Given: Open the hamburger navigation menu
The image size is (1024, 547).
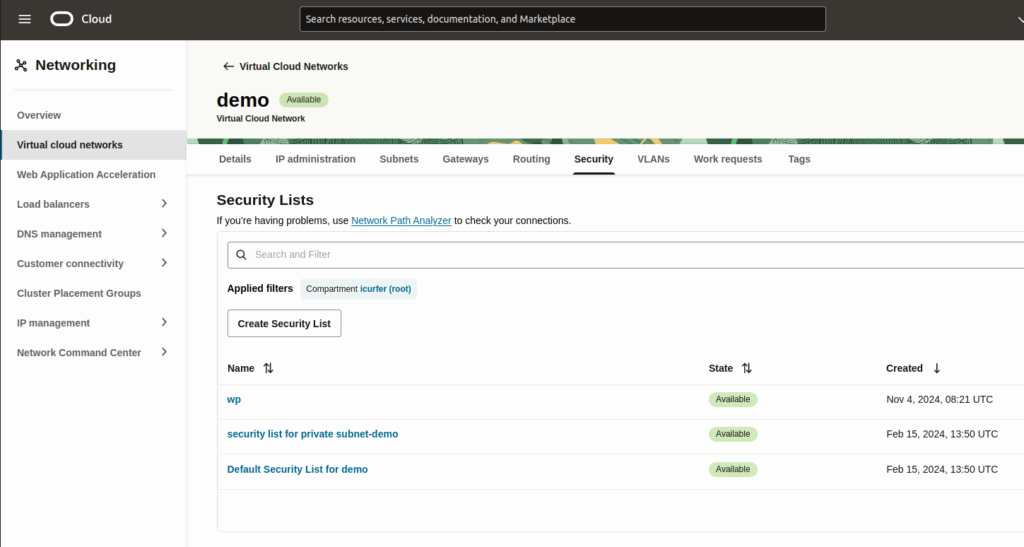Looking at the screenshot, I should coord(25,19).
